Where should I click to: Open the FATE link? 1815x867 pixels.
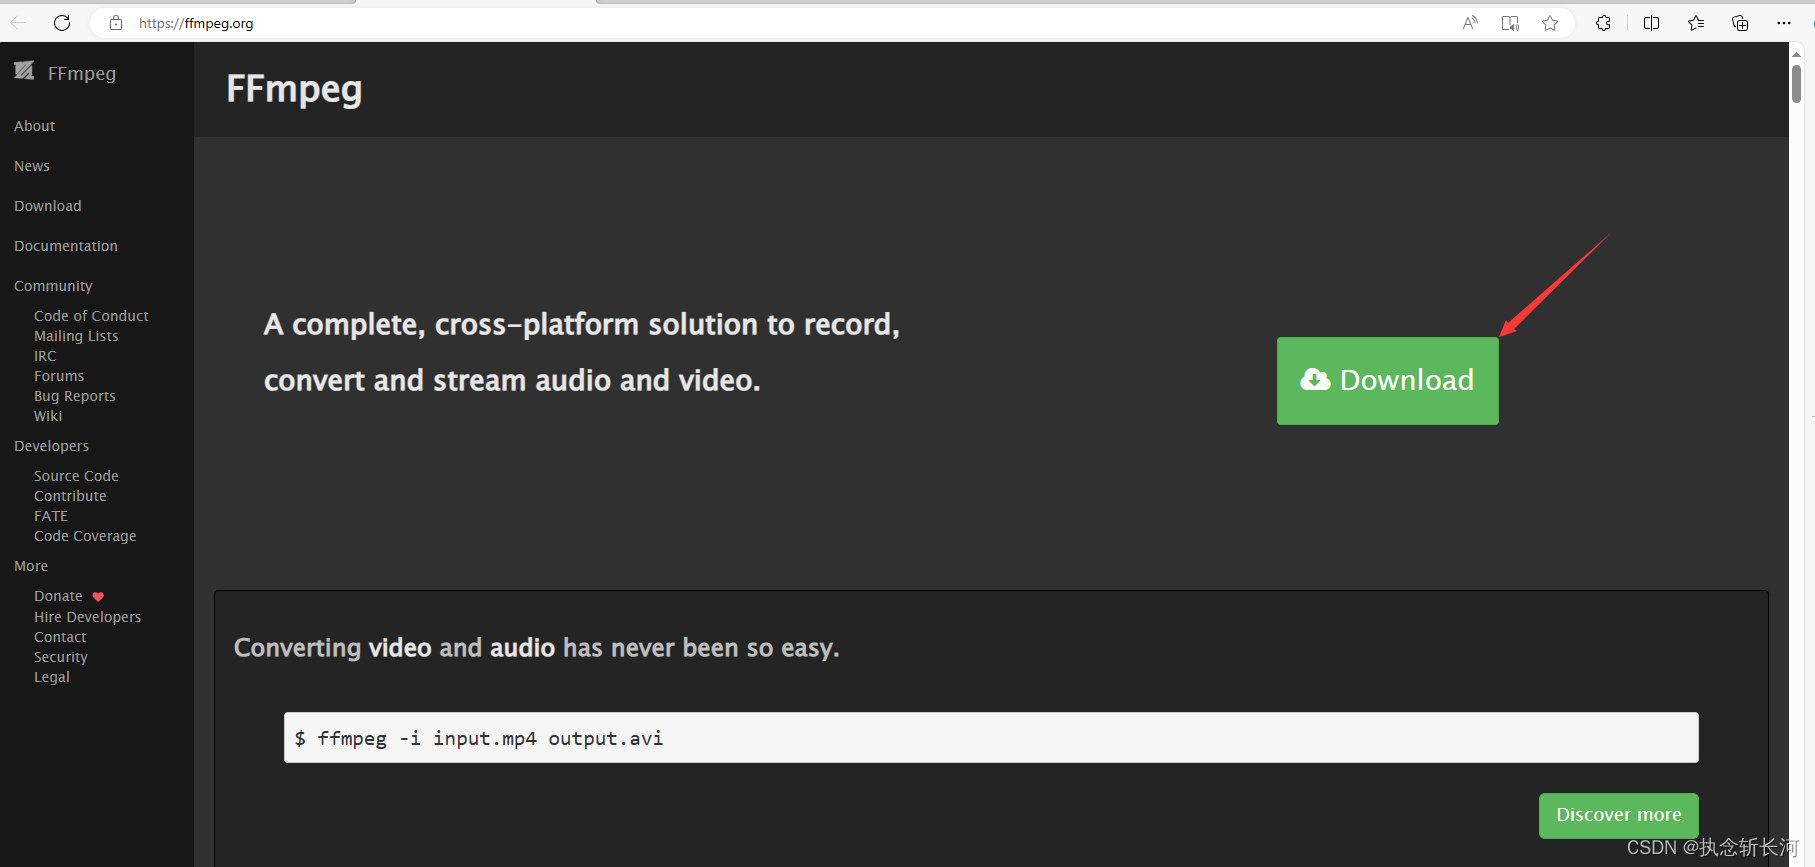[51, 516]
